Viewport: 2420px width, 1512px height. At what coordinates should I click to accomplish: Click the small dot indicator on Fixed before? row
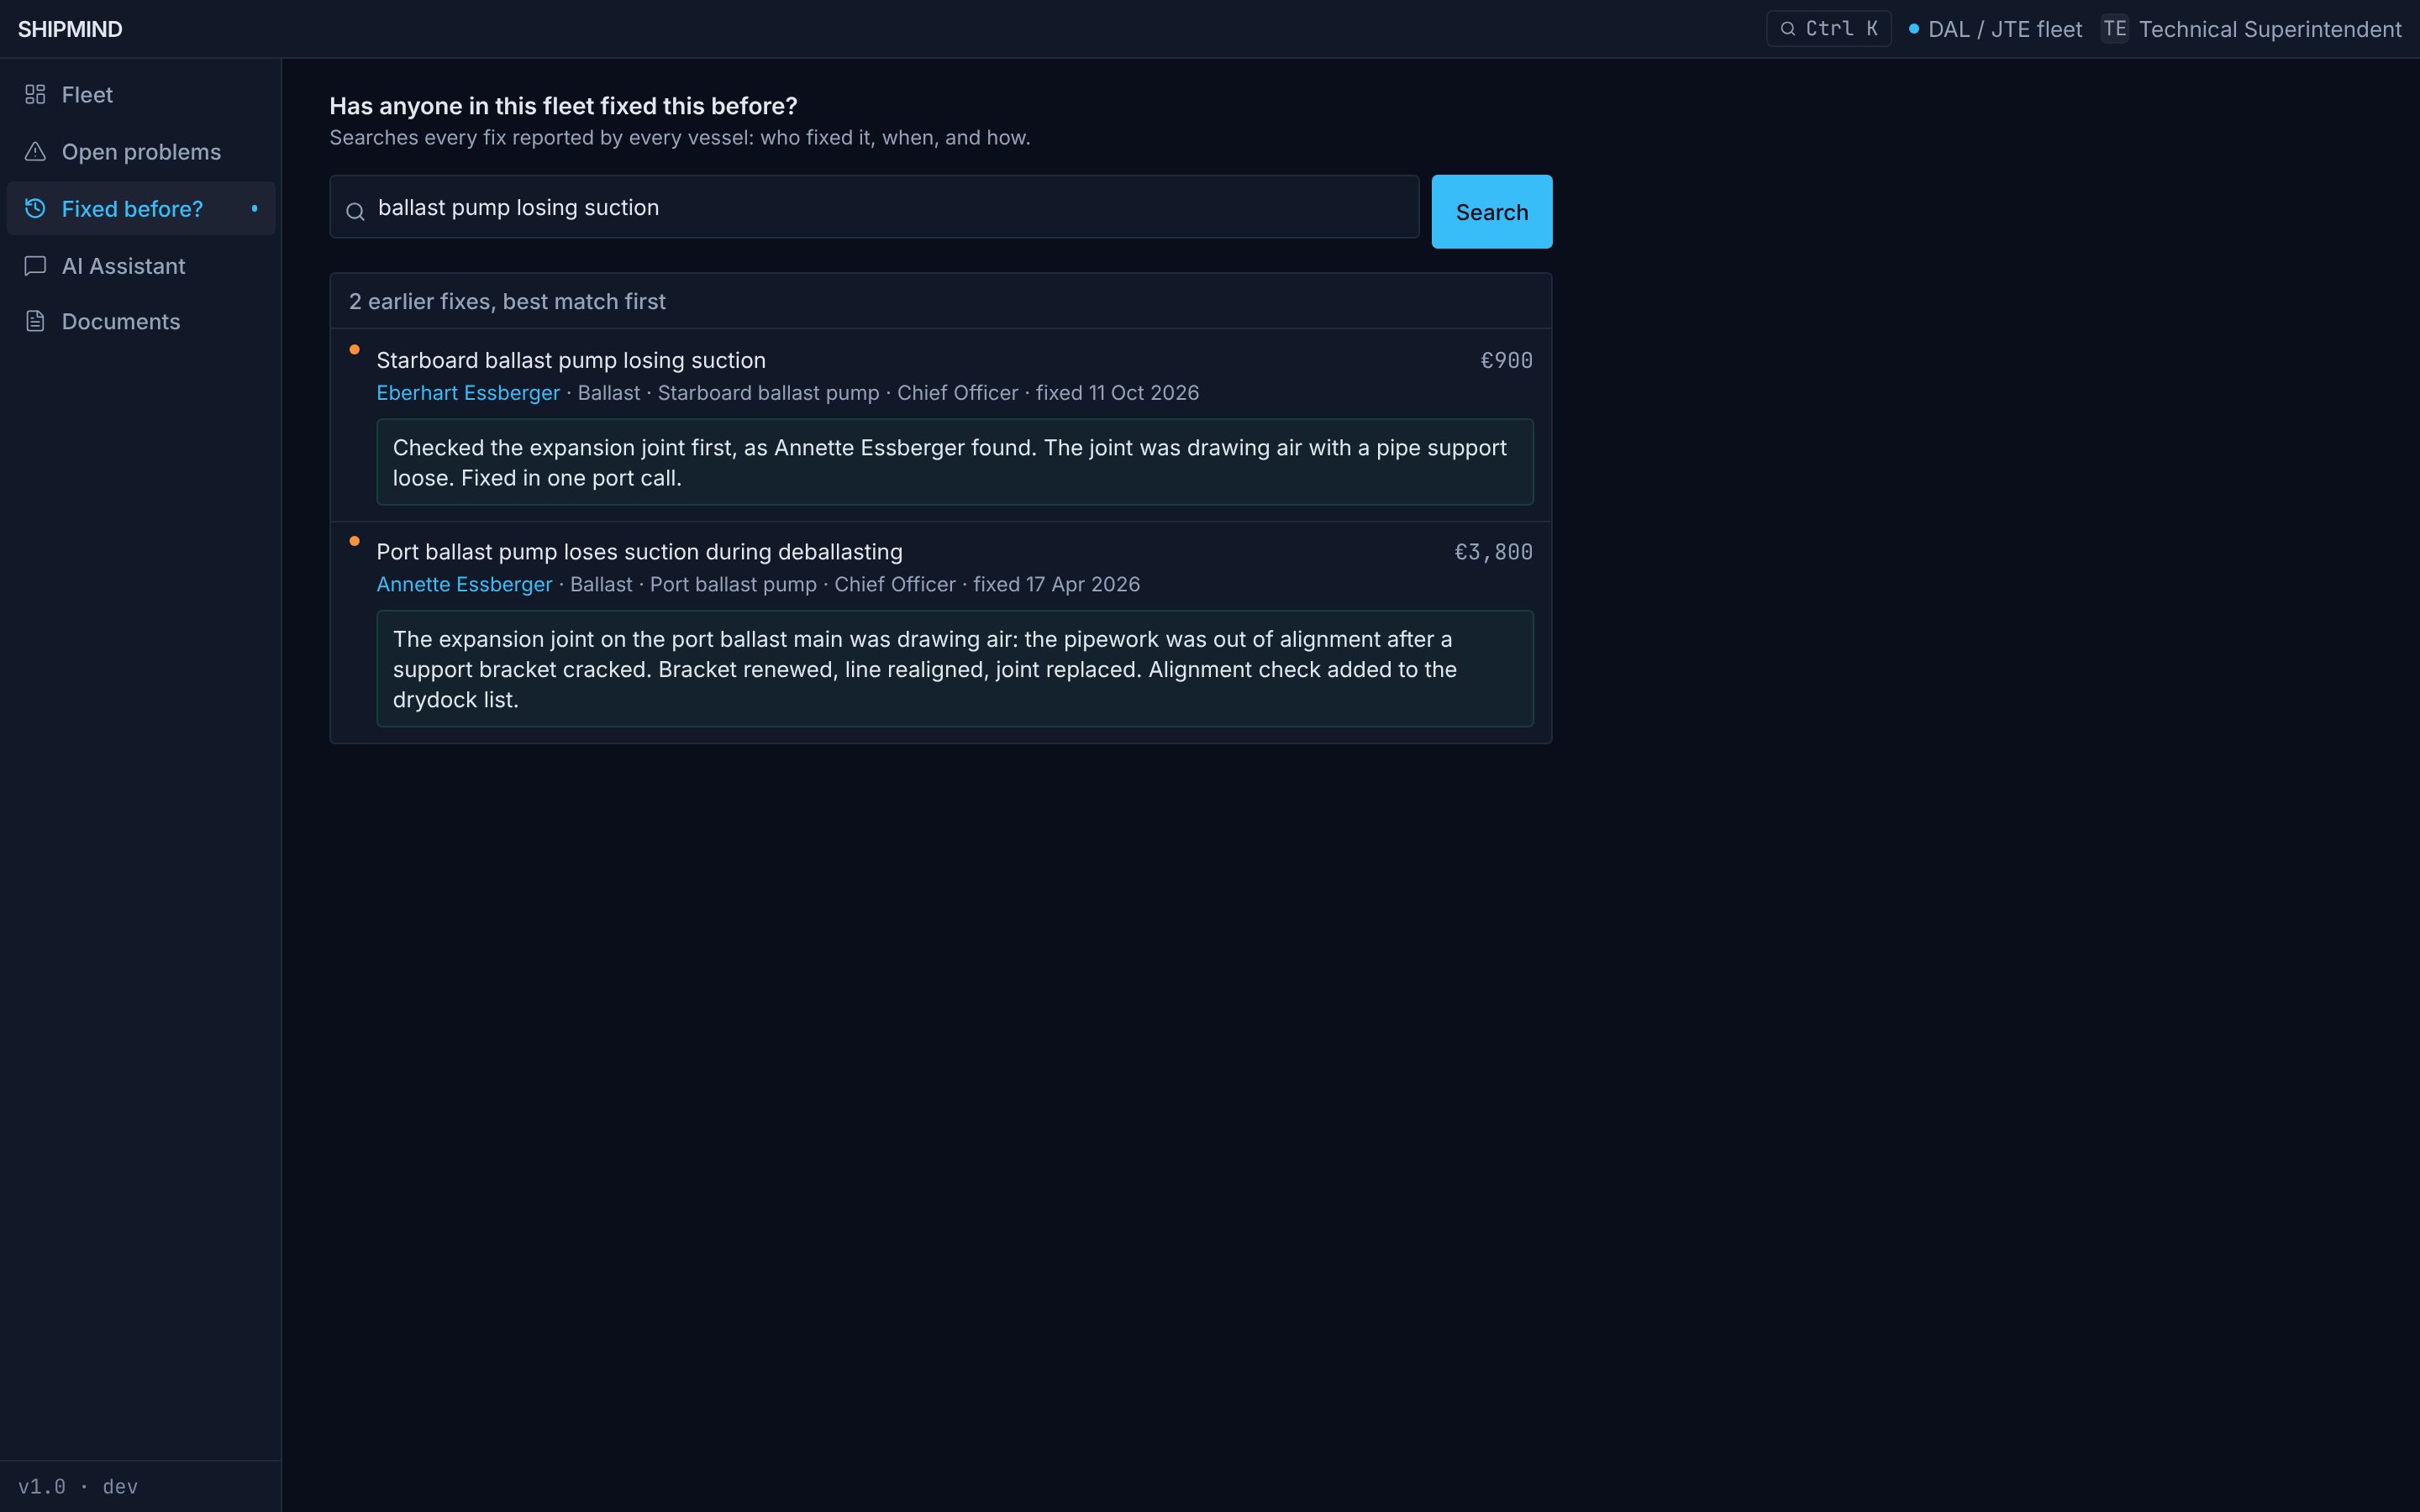(254, 208)
